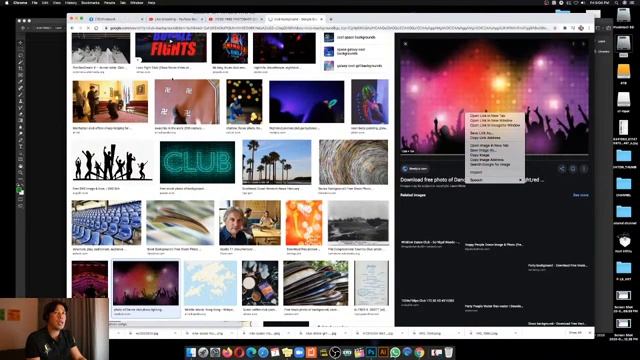
Task: Select the Type tool in Photoshop toolbar
Action: (x=20, y=147)
